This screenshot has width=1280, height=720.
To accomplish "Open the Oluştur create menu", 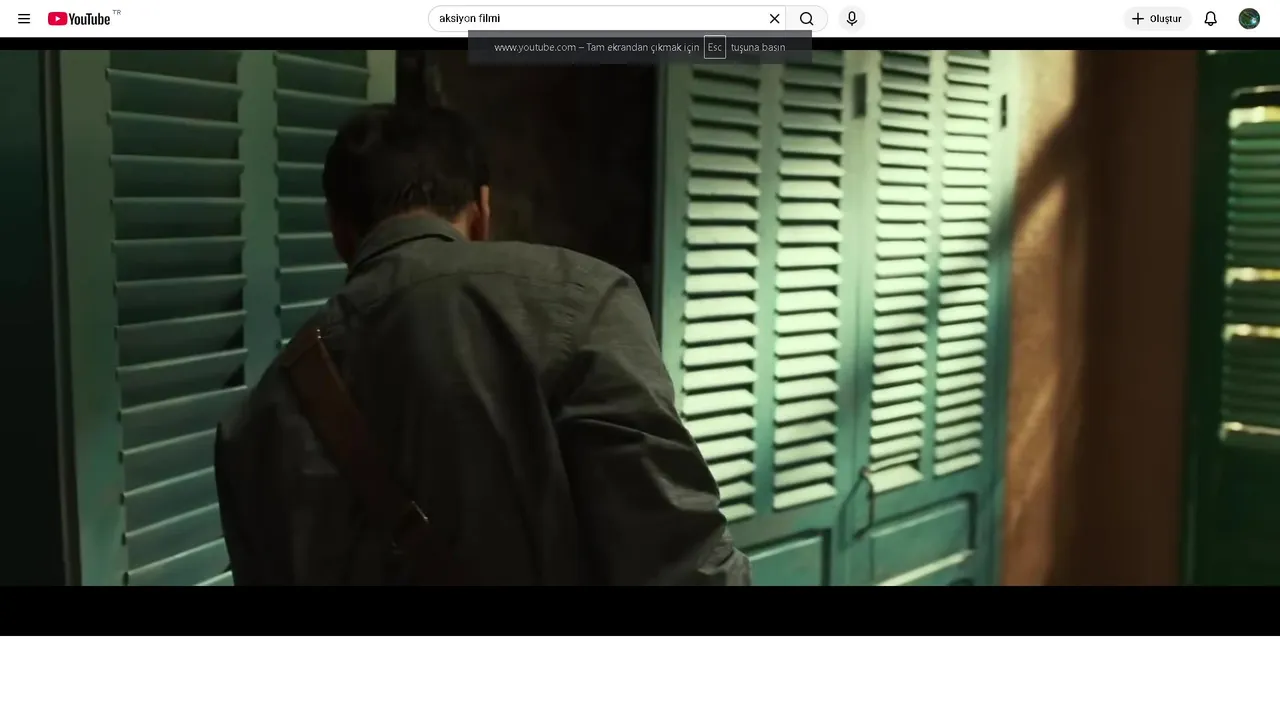I will point(1157,19).
